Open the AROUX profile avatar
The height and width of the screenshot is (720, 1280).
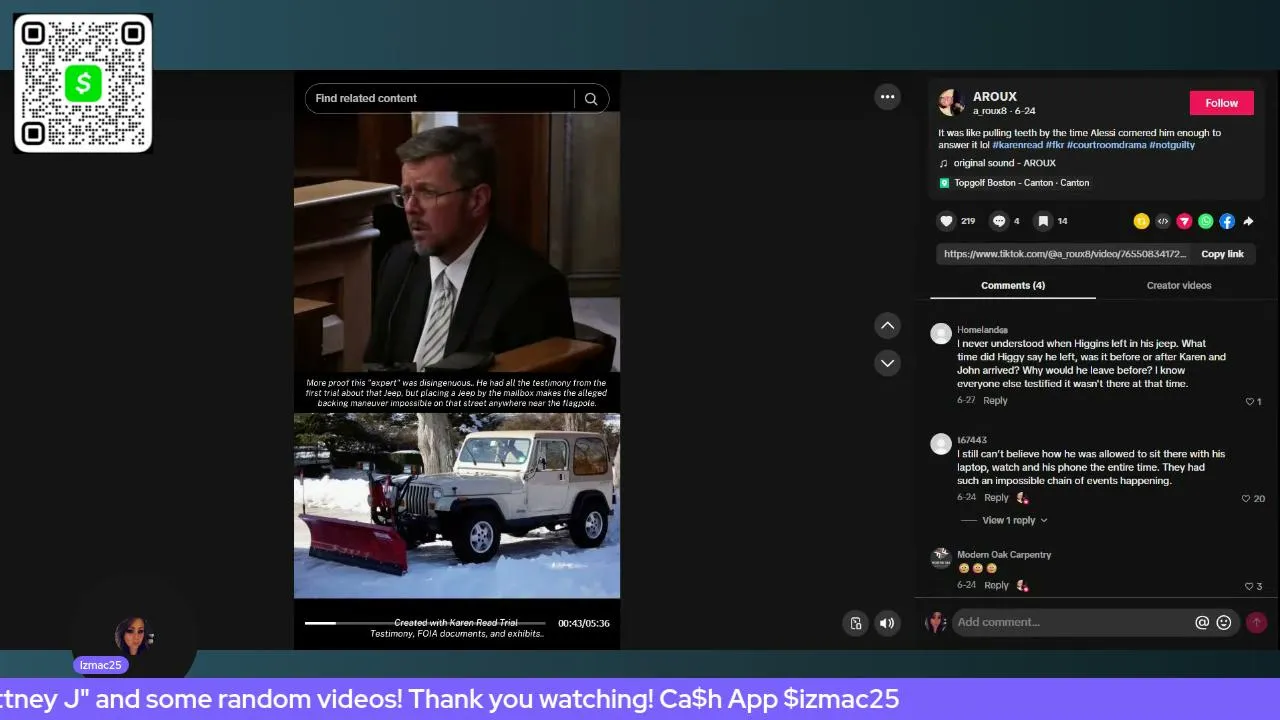point(950,102)
